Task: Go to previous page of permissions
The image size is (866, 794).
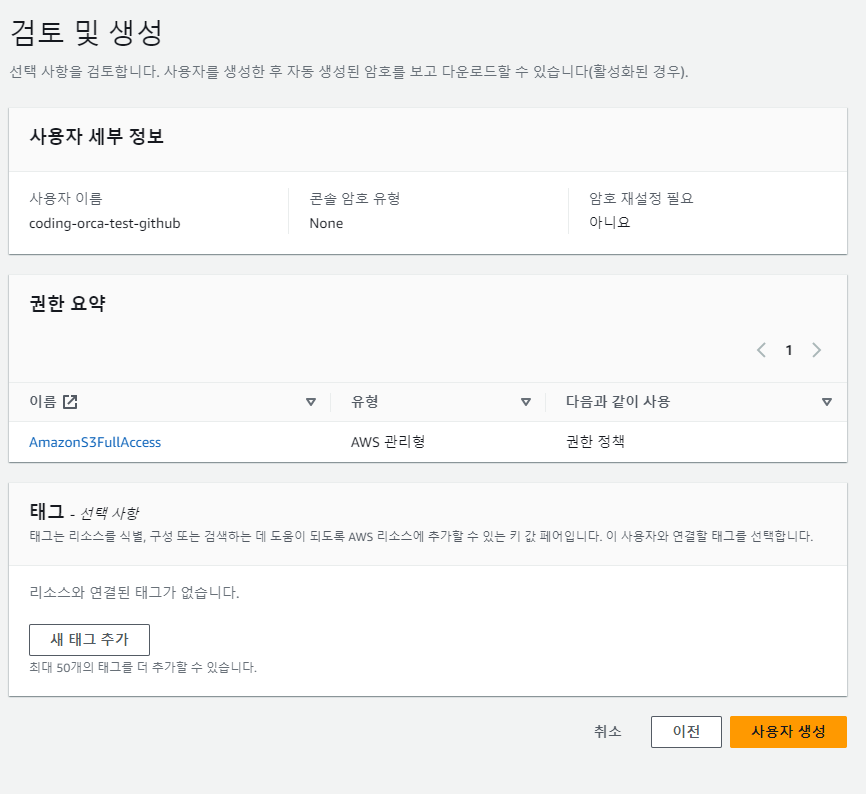Action: pyautogui.click(x=762, y=350)
